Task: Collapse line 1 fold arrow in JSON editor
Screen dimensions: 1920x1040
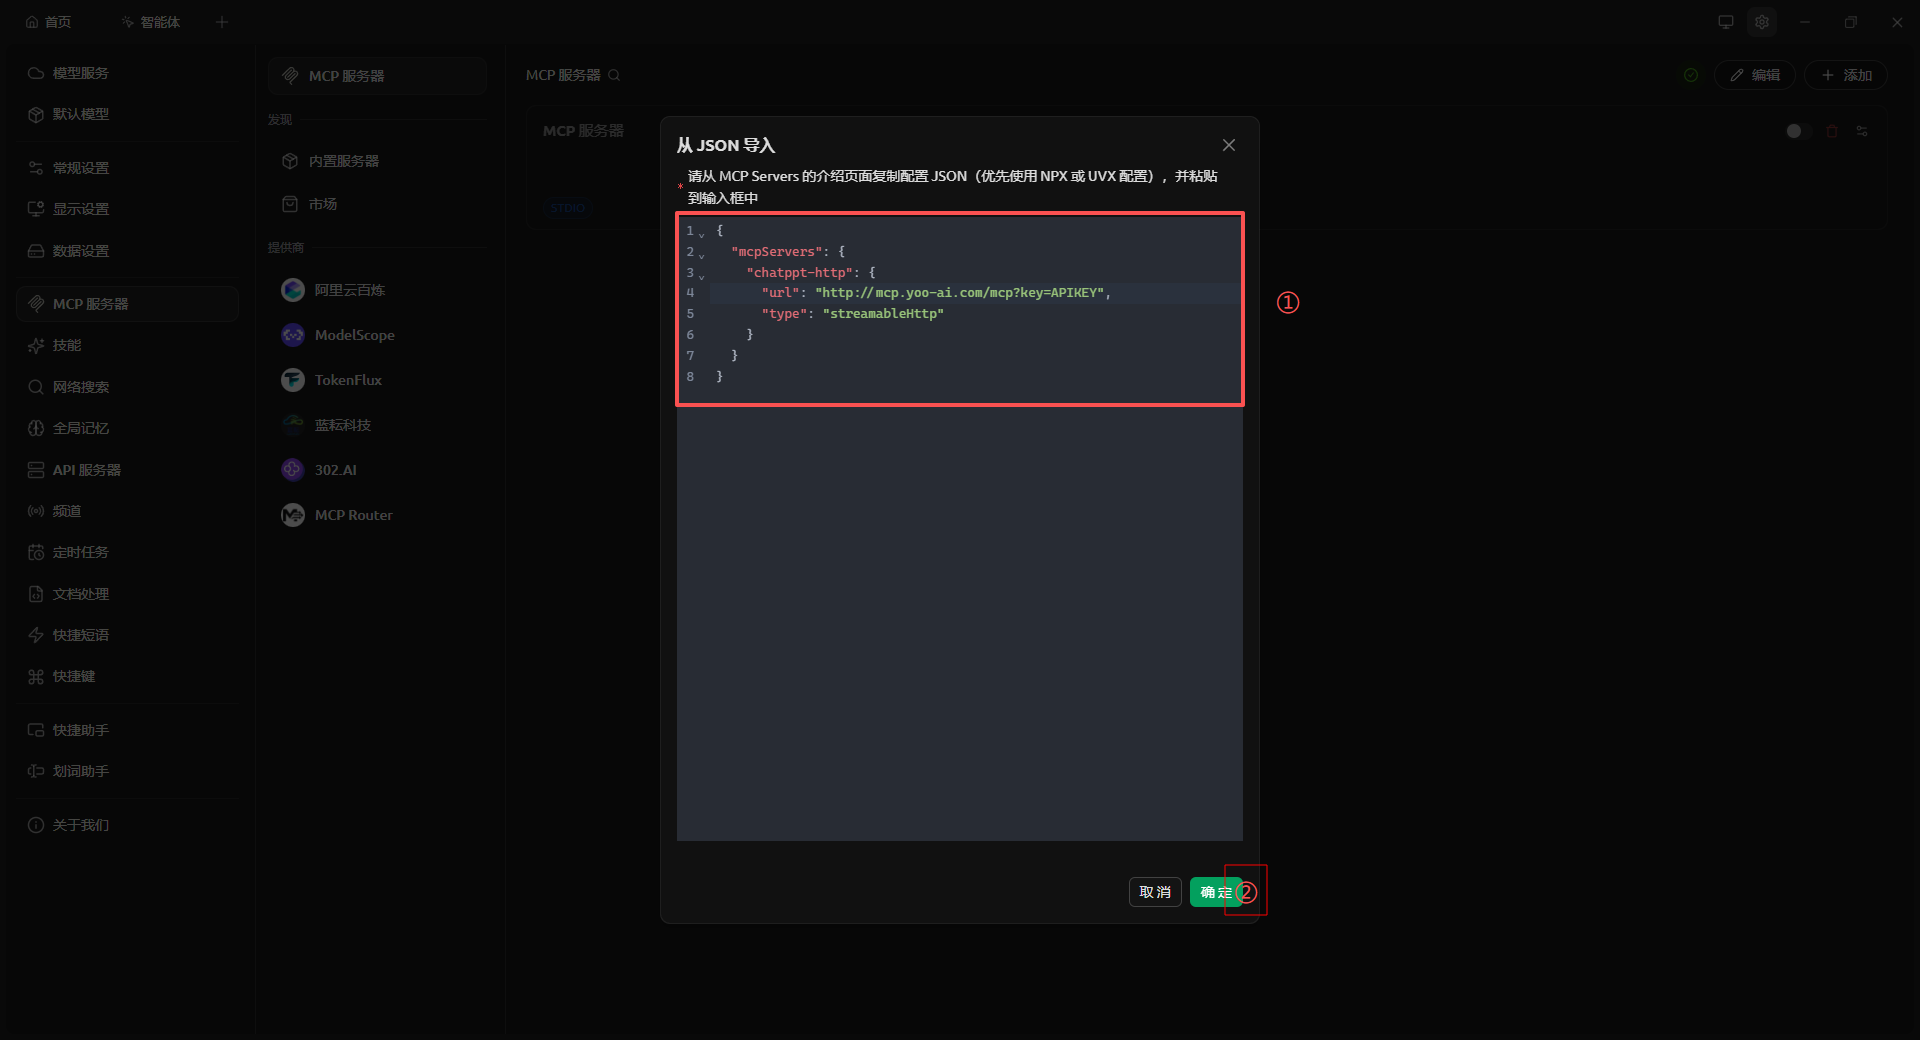Action: pos(701,233)
